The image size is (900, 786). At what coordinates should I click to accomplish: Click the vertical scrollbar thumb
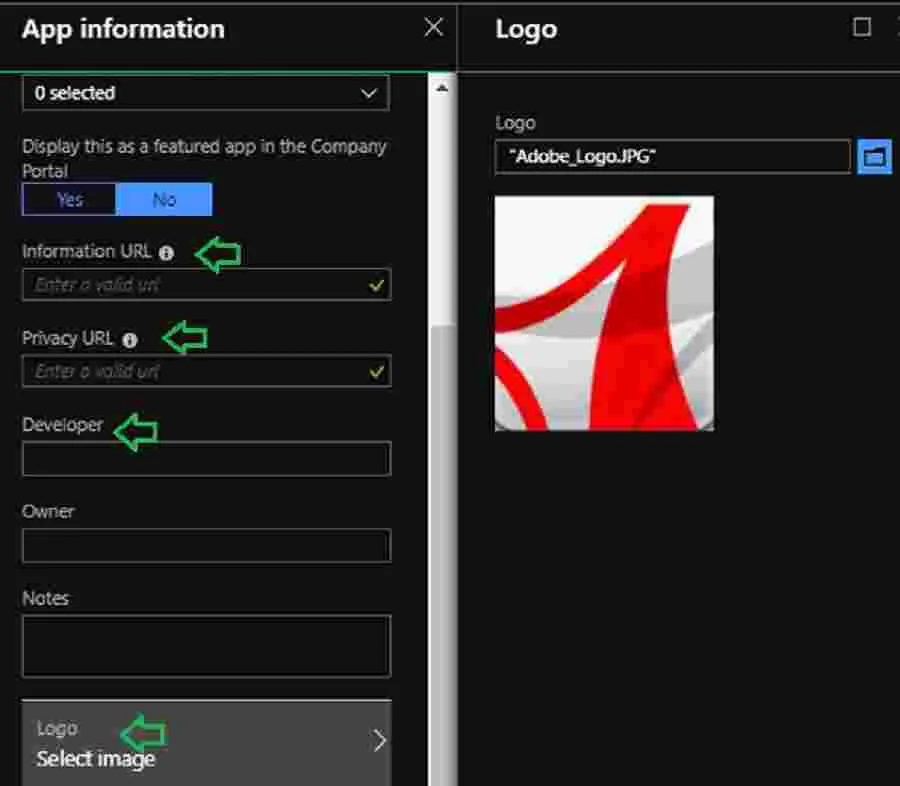tap(441, 550)
